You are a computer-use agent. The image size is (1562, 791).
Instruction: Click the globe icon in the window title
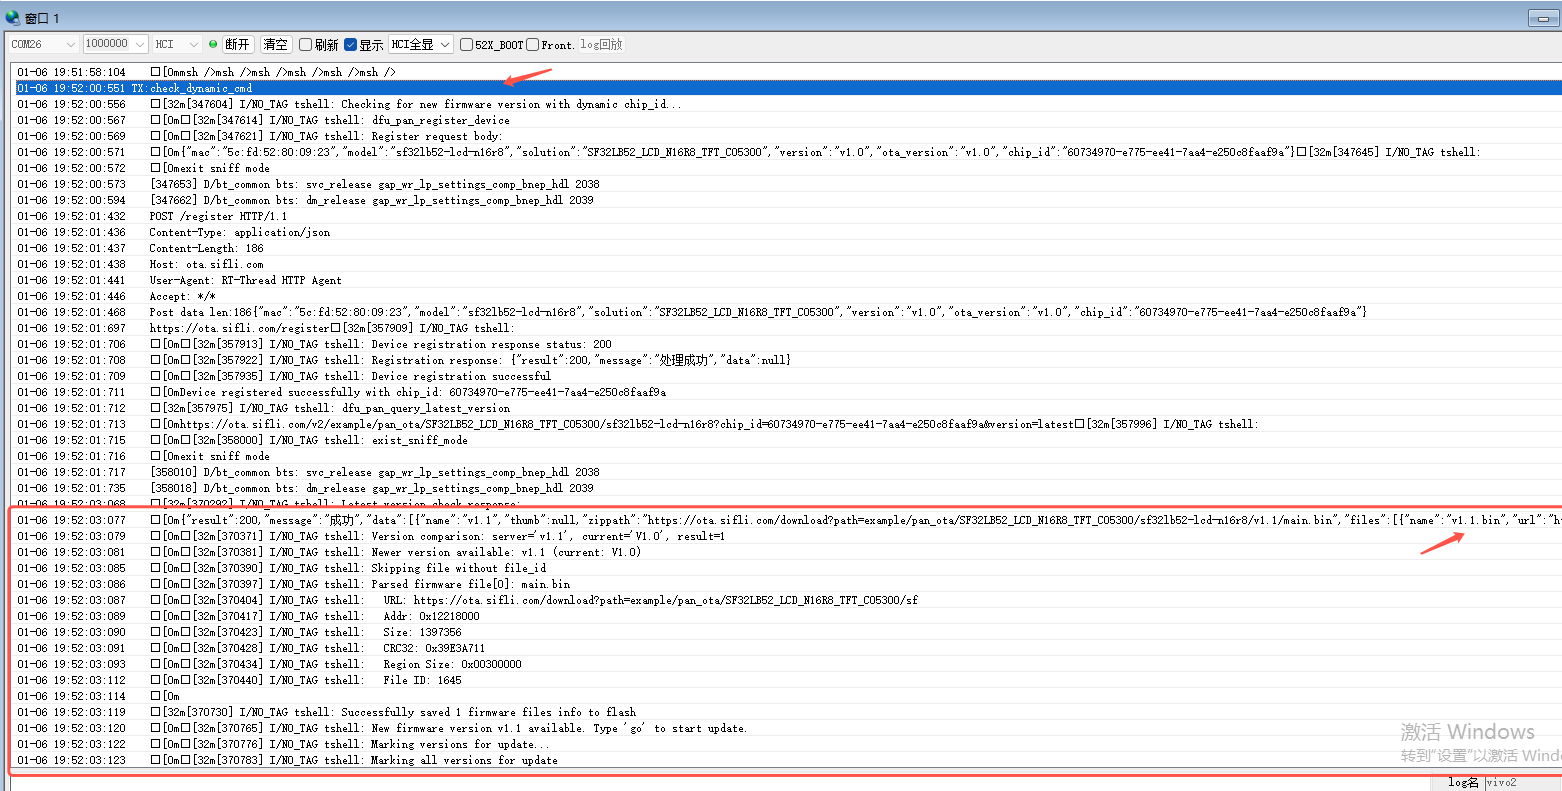click(x=12, y=18)
